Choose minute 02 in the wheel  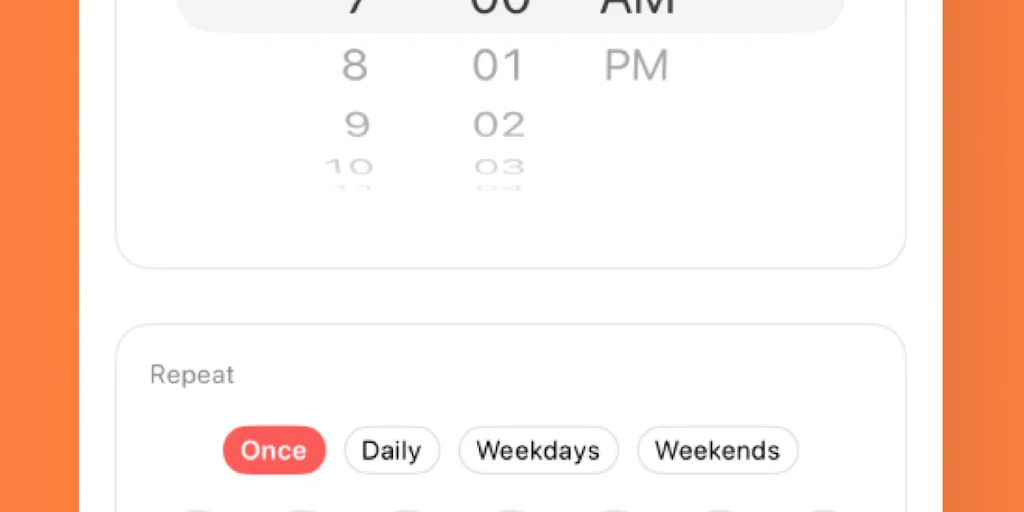click(x=499, y=125)
